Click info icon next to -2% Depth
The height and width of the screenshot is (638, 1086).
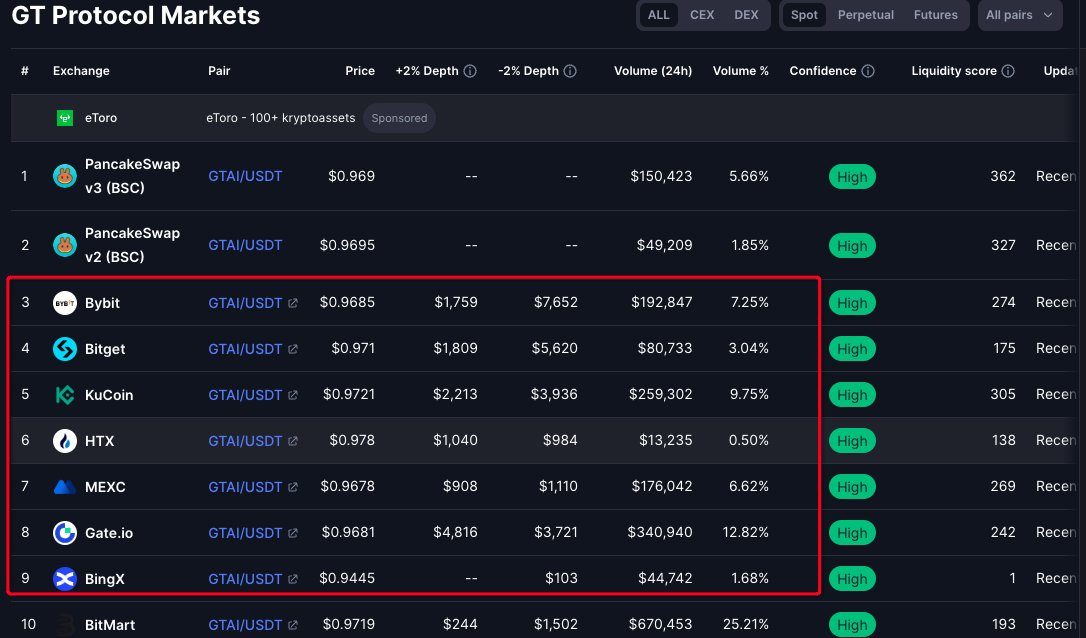570,71
